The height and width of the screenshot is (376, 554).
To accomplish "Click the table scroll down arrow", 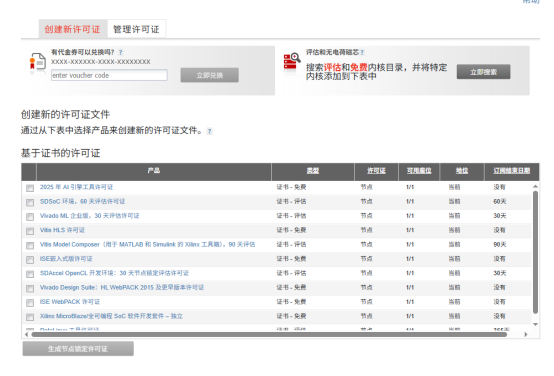I will (x=535, y=324).
